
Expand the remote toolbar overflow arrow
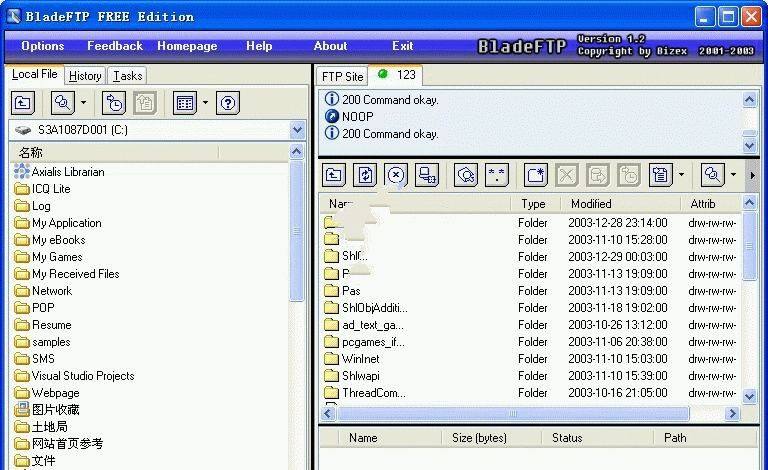pos(752,175)
